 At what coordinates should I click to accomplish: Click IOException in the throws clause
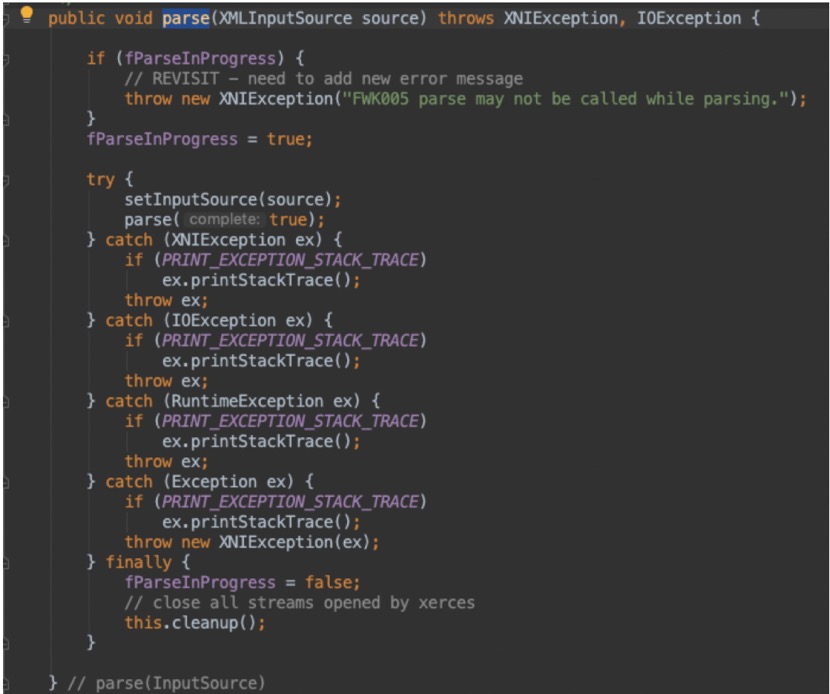coord(689,19)
